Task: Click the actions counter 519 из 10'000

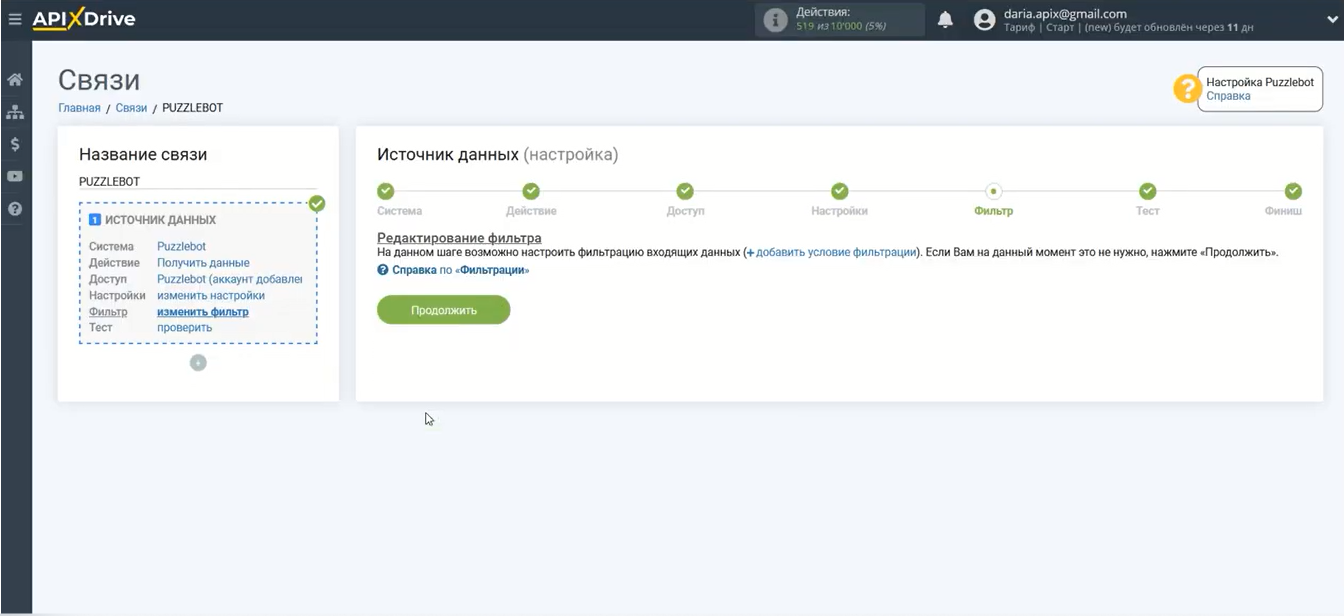Action: tap(841, 26)
